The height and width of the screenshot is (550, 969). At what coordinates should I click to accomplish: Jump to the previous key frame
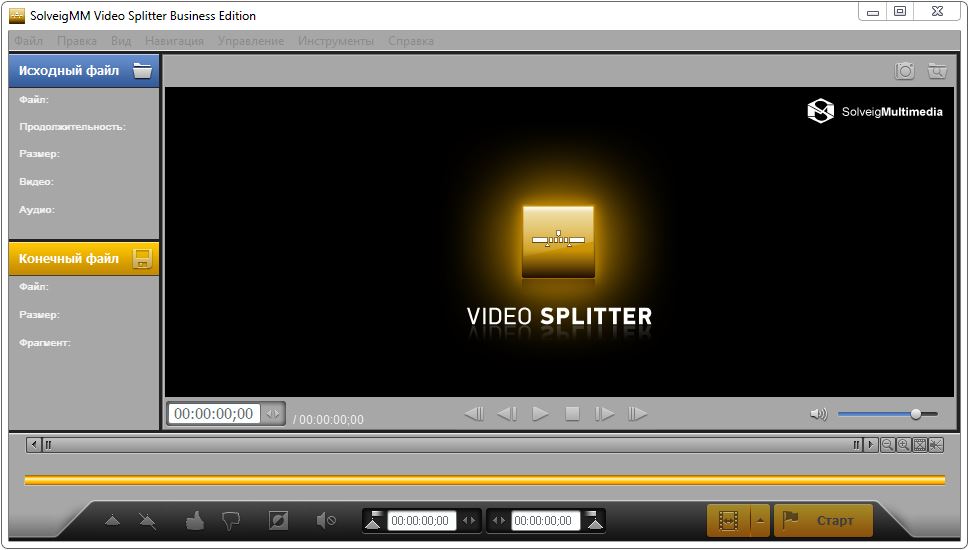pos(474,413)
